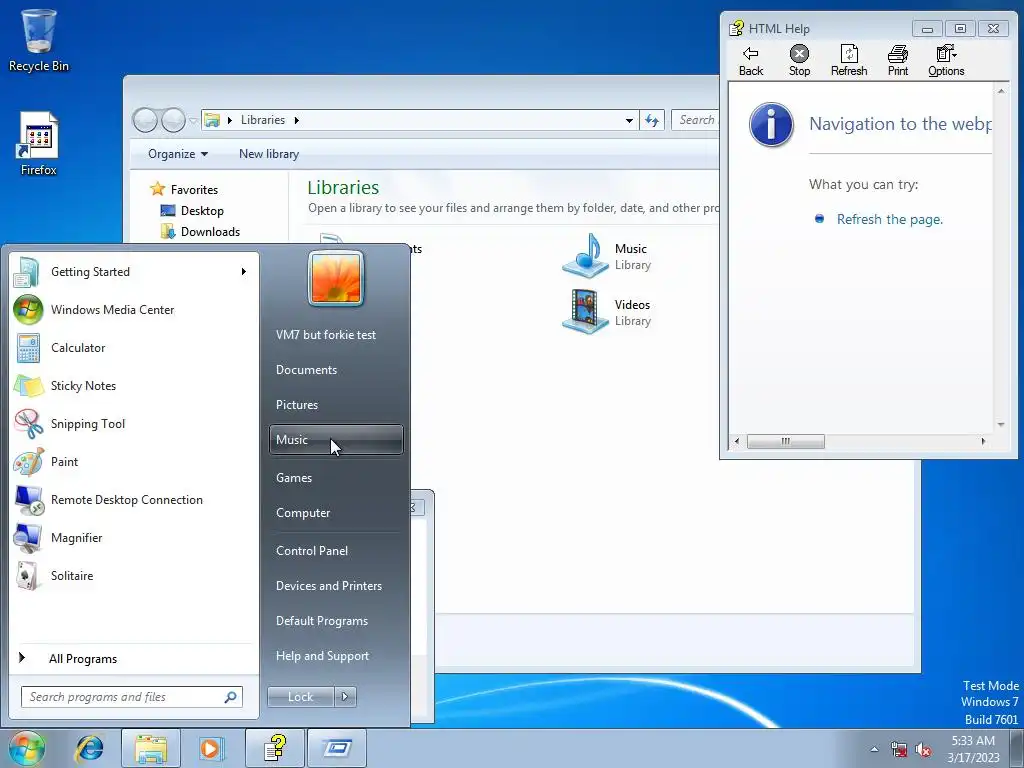Click arrow after Libraries in breadcrumb
Viewport: 1024px width, 768px height.
296,120
